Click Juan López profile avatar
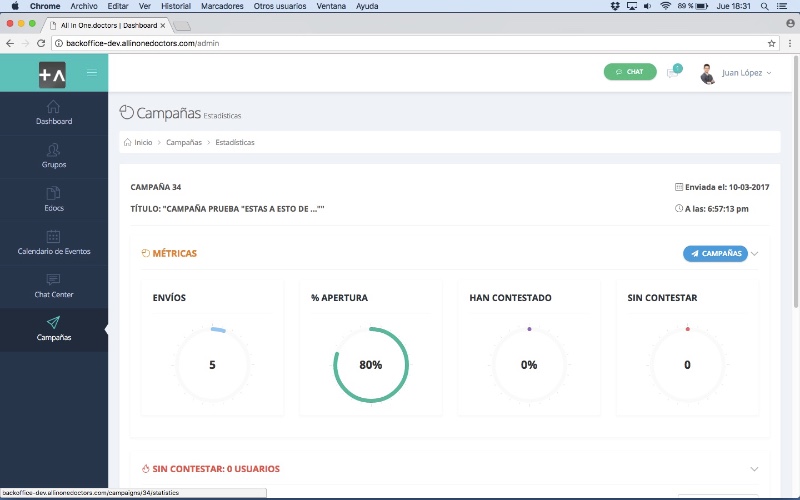This screenshot has width=800, height=500. coord(707,74)
